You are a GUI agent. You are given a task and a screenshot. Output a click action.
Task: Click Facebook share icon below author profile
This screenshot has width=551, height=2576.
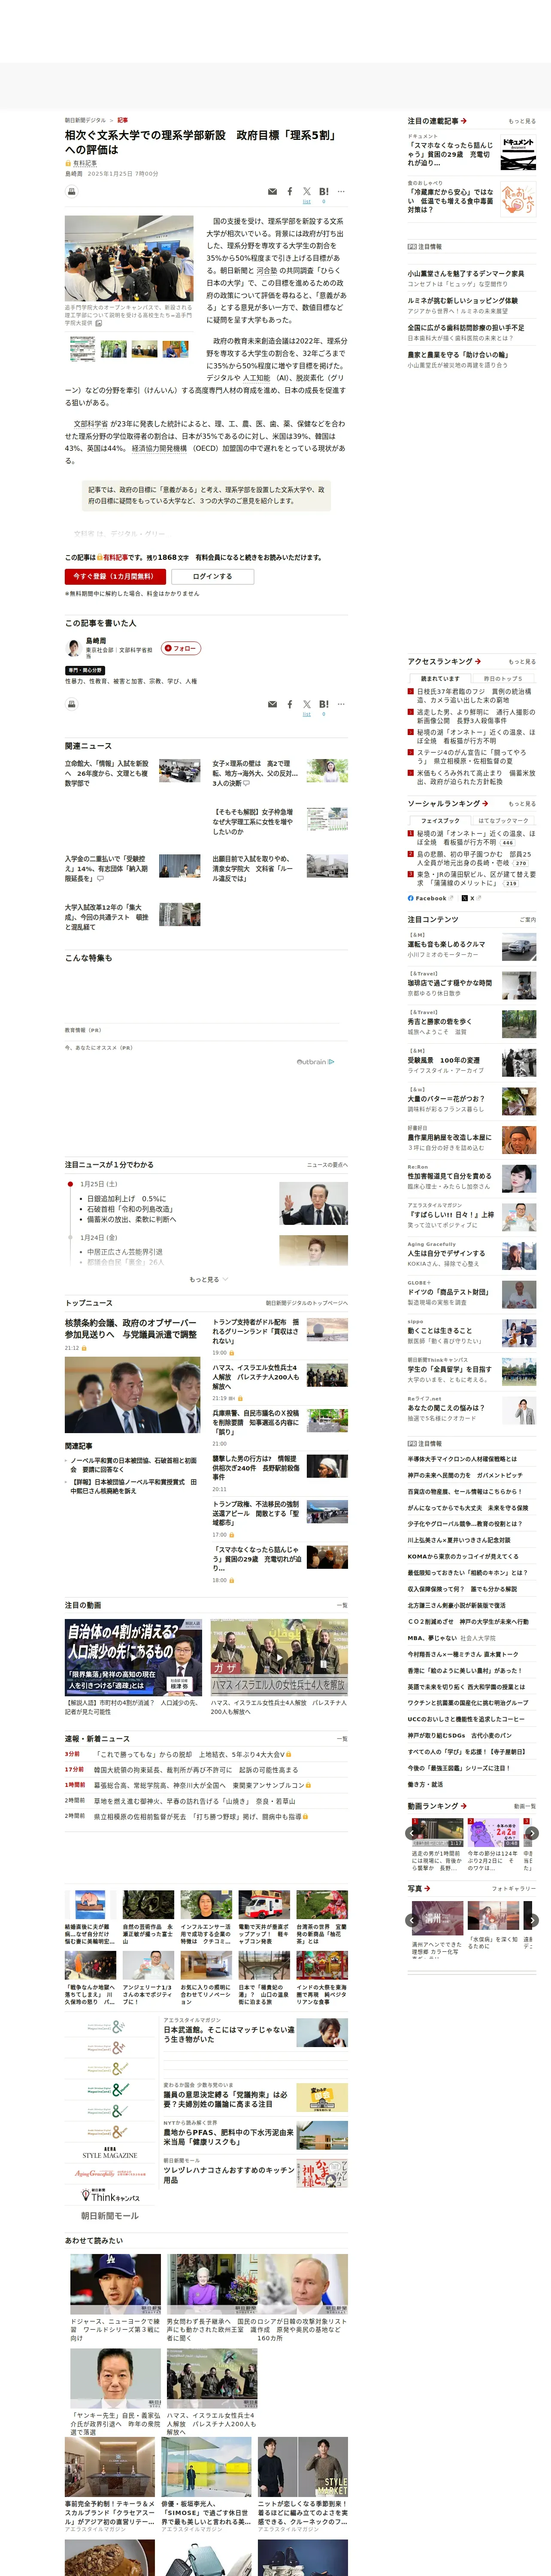(x=290, y=704)
